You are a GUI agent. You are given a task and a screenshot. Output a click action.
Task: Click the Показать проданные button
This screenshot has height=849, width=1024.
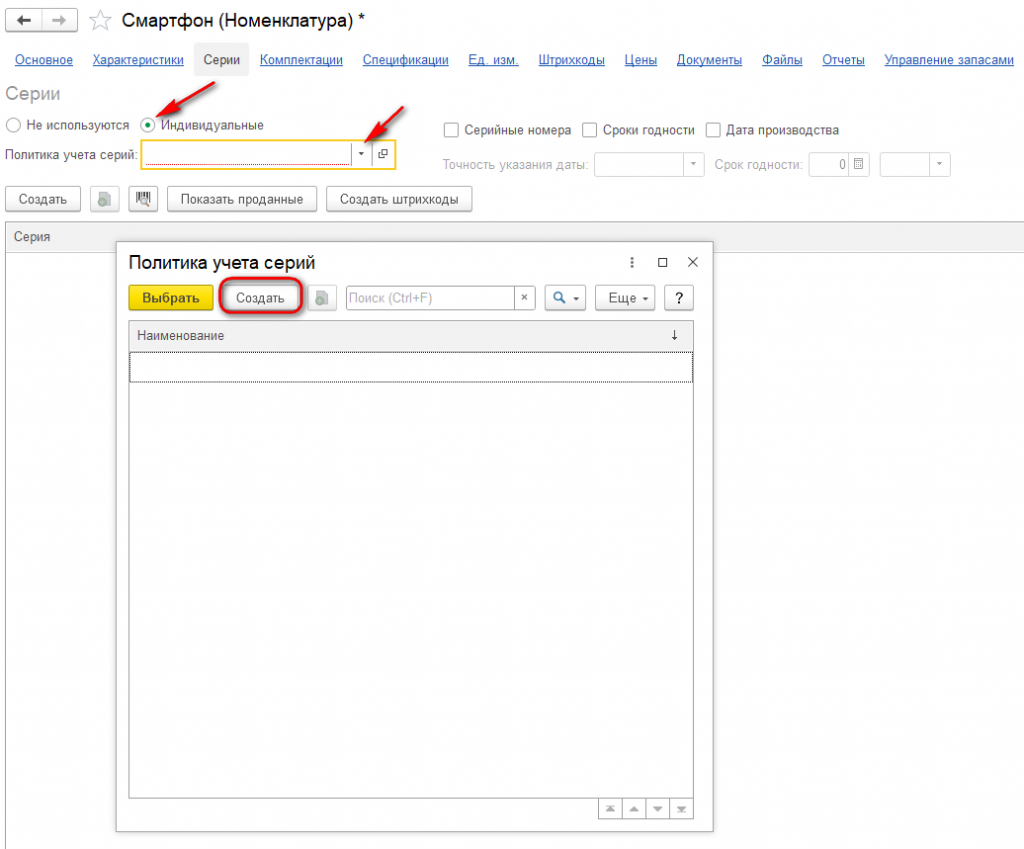(x=242, y=199)
